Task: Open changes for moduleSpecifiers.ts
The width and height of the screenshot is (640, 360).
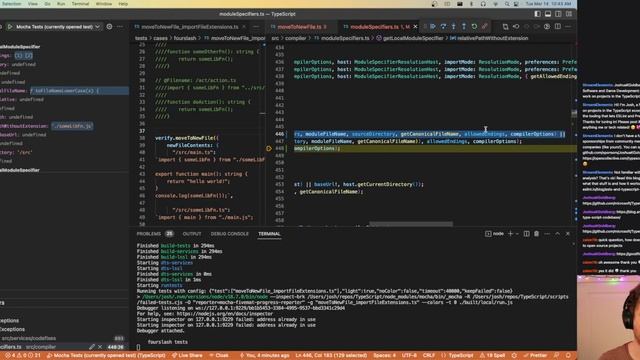Action: click(x=505, y=27)
